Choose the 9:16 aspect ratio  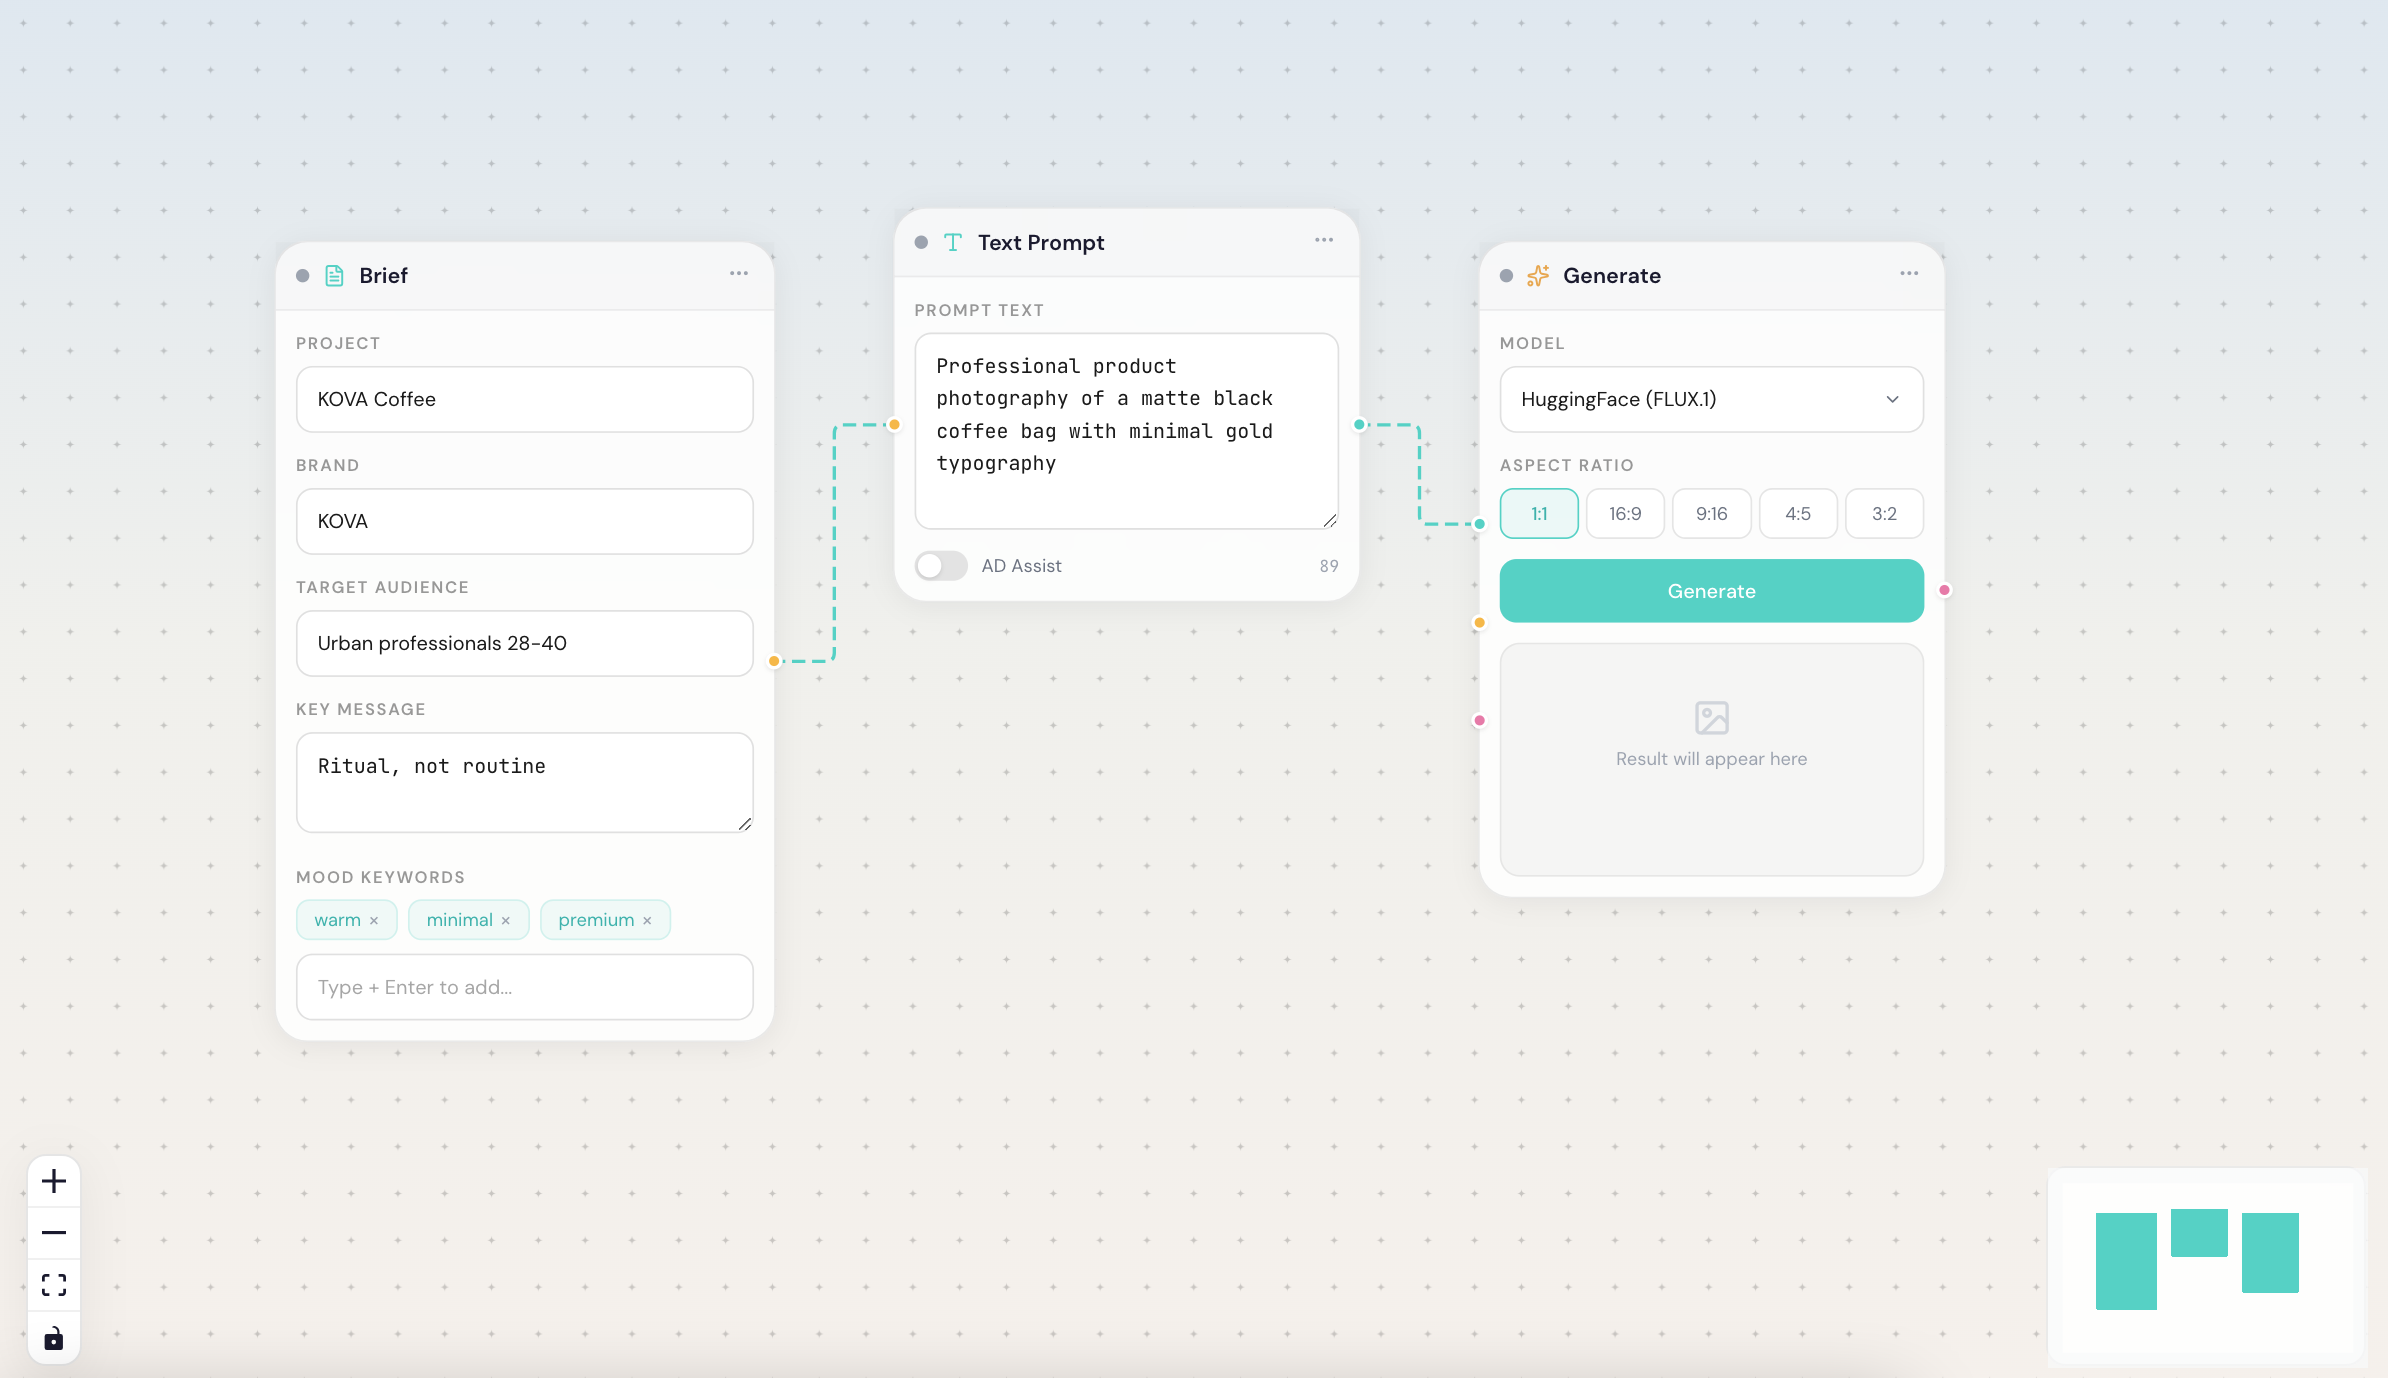pos(1711,514)
